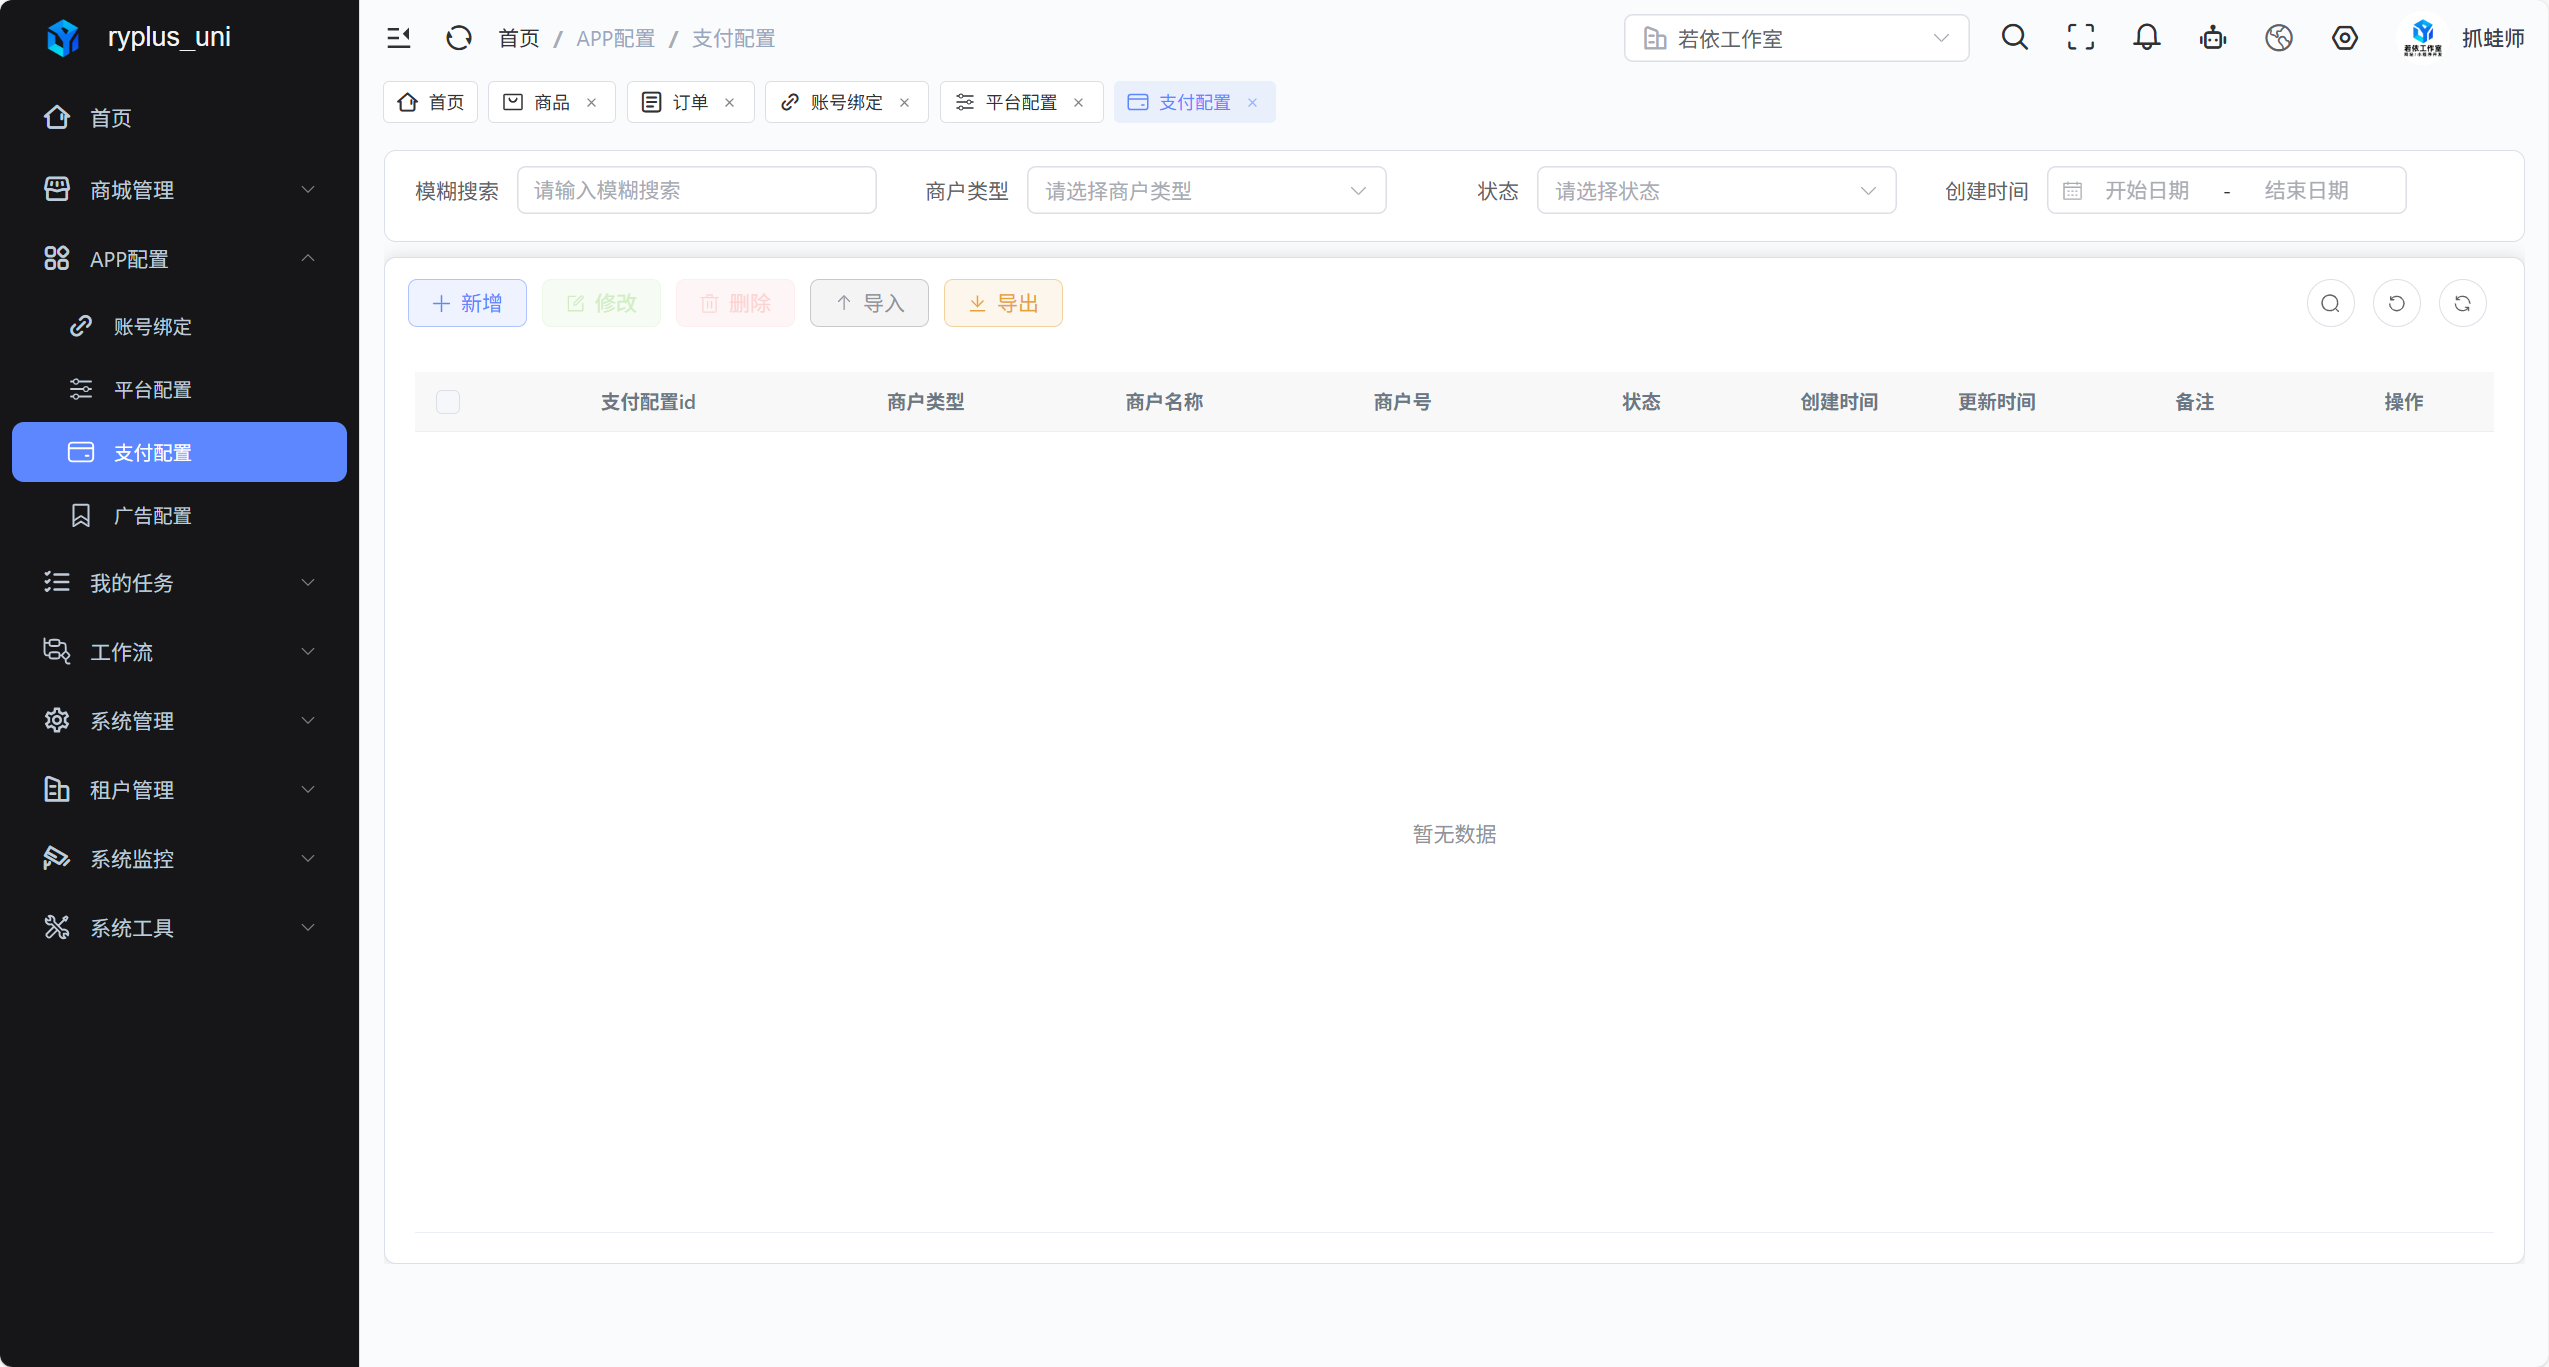
Task: Toggle search panel with round magnifier button
Action: (2330, 303)
